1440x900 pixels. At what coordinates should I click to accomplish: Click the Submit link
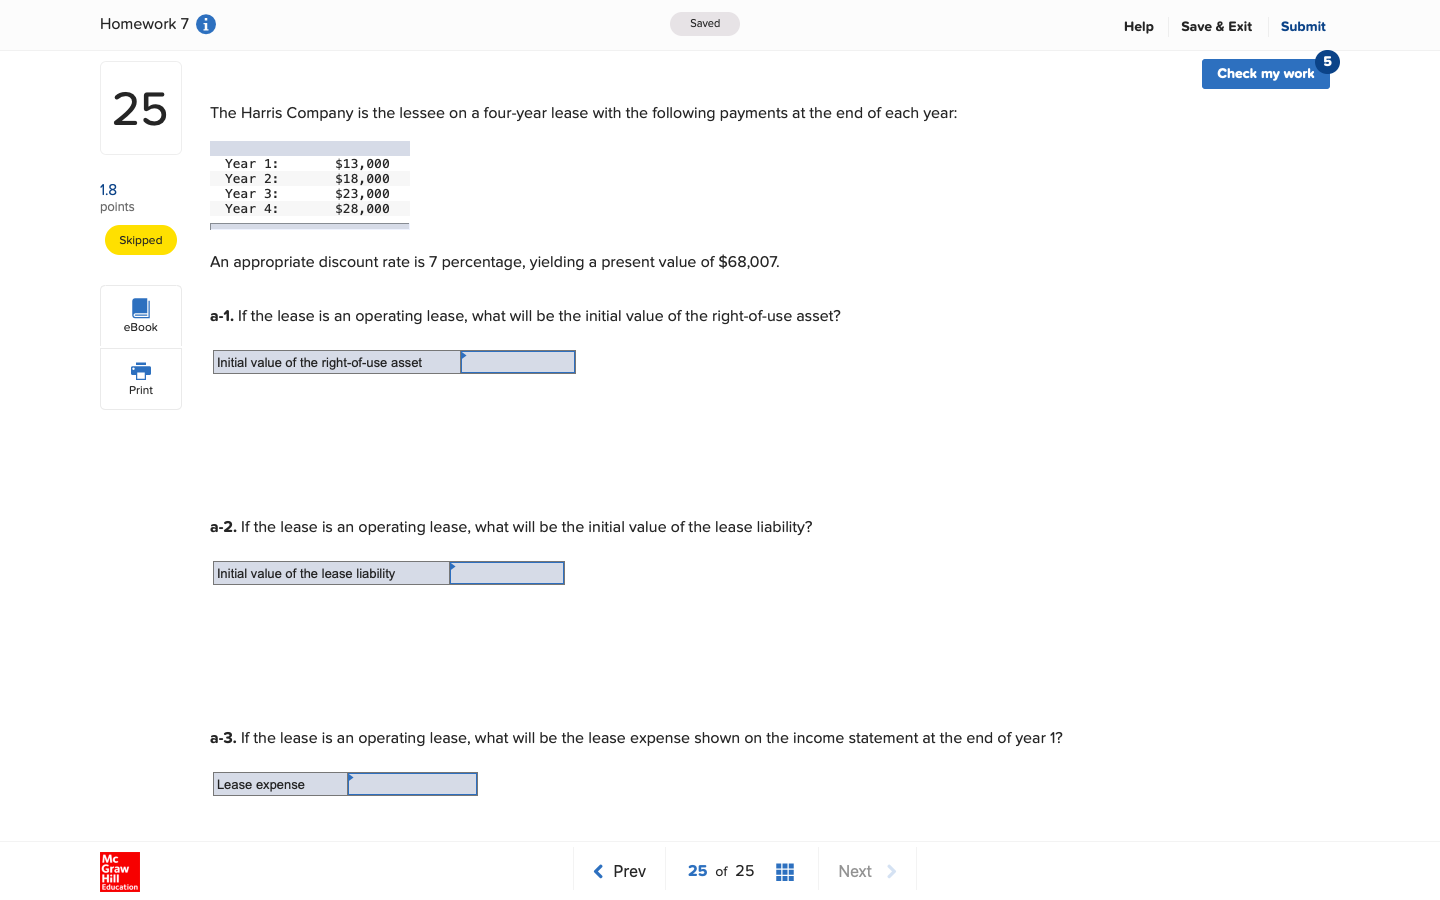click(1302, 26)
